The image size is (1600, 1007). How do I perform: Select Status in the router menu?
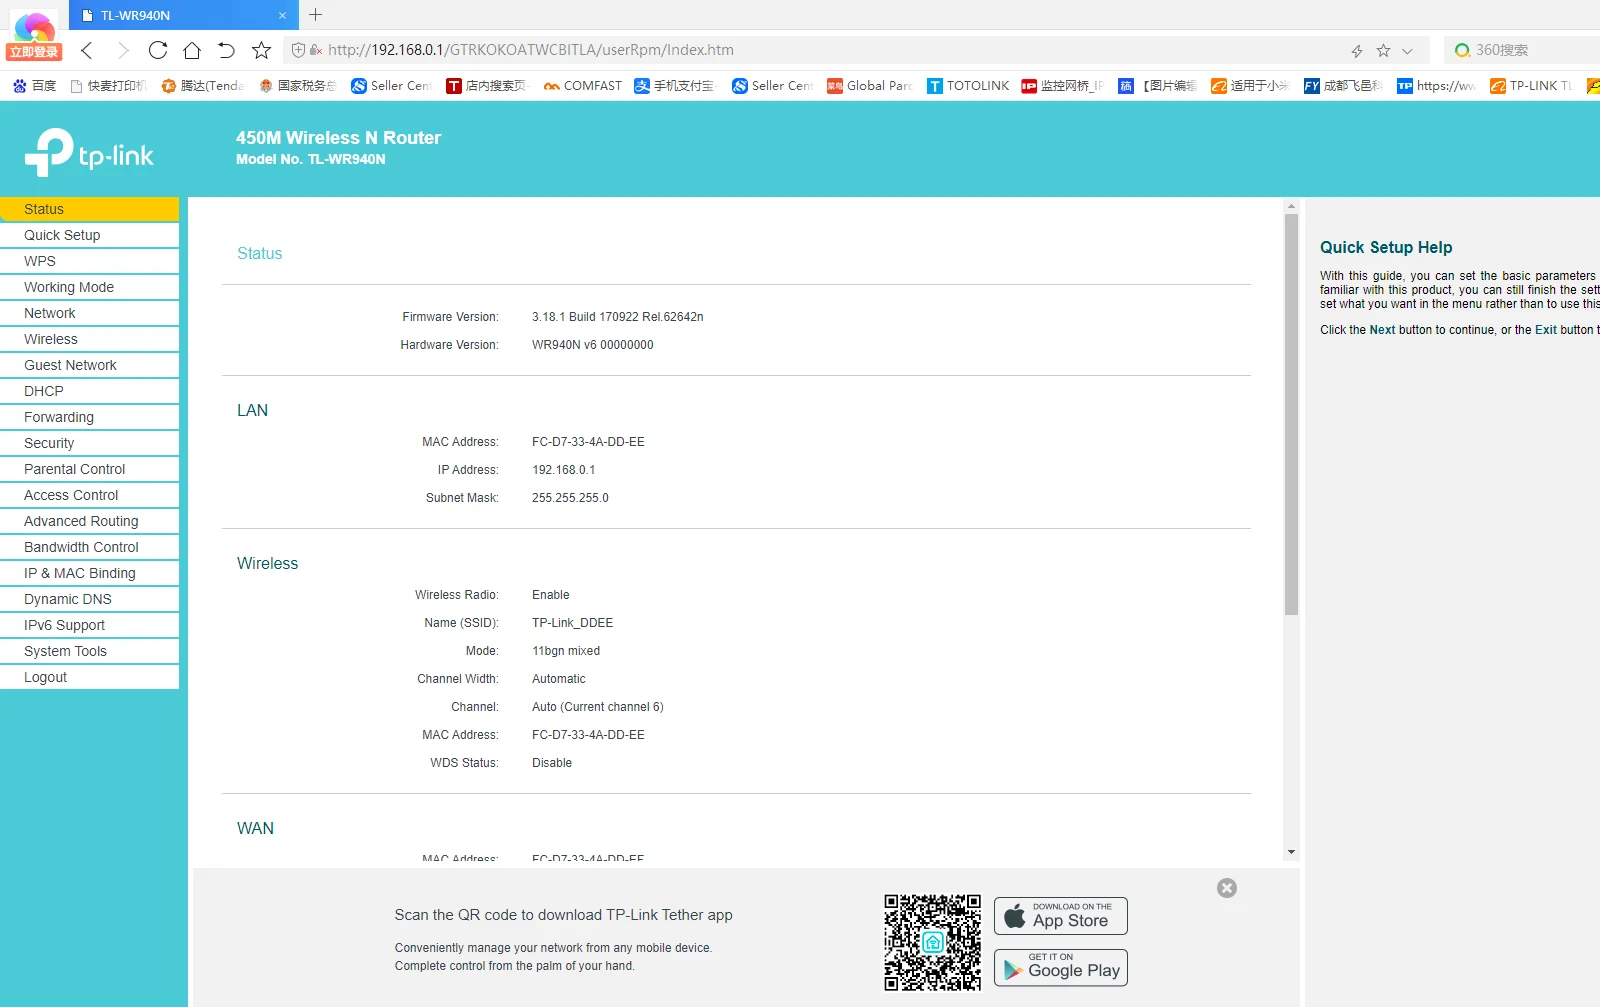coord(89,209)
